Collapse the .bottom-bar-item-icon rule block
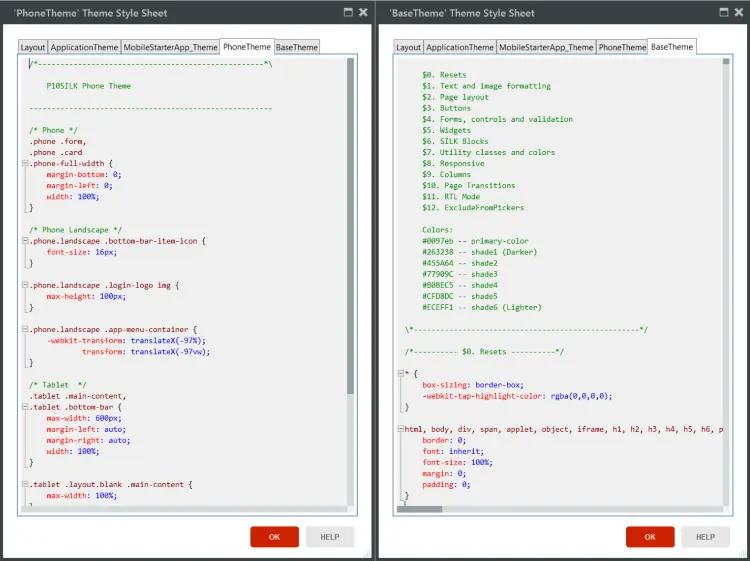The image size is (750, 561). 25,241
